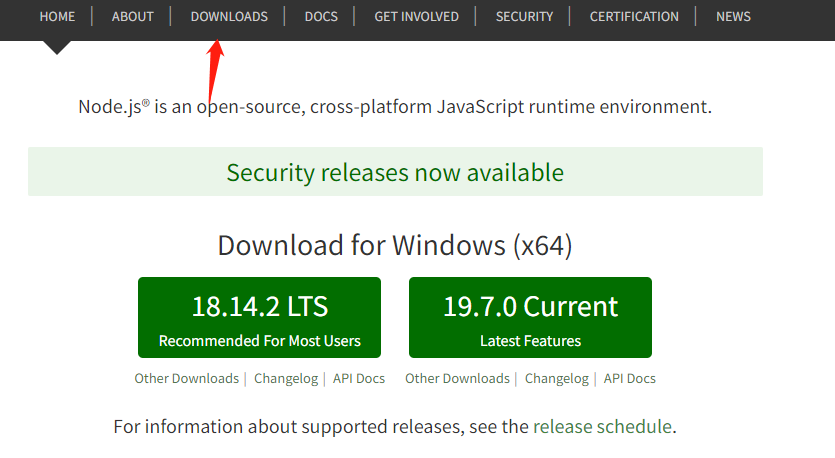This screenshot has height=458, width=835.
Task: Open Other Downloads under 18.14.2 LTS
Action: point(186,378)
